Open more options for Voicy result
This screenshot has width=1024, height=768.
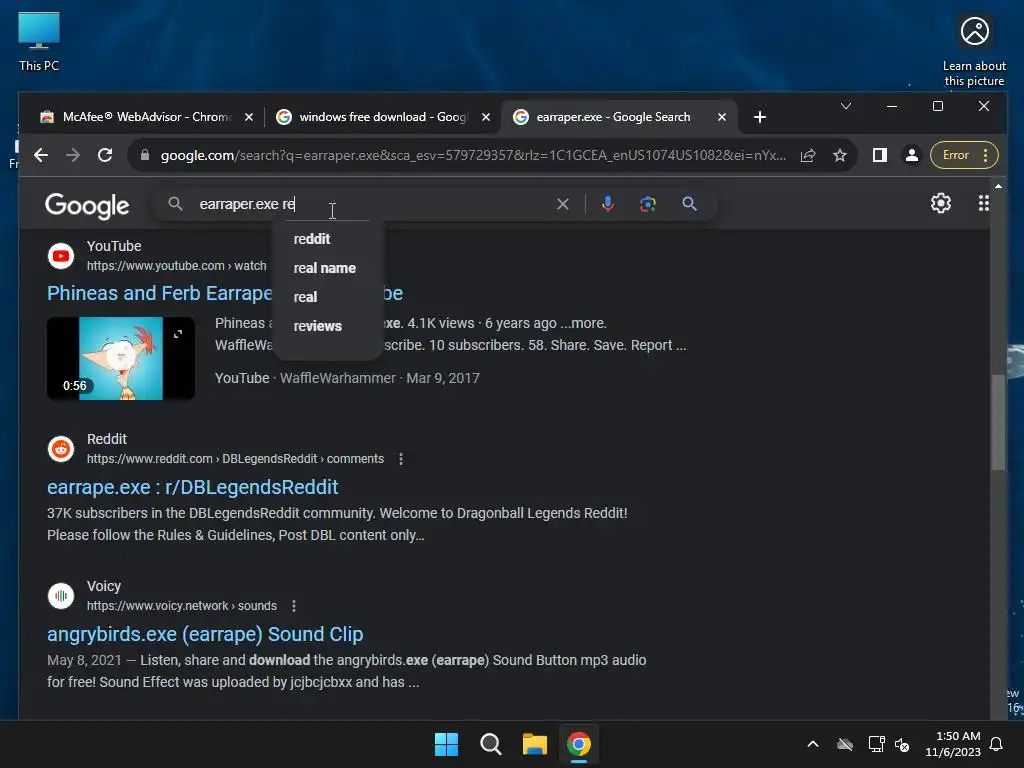pos(294,606)
